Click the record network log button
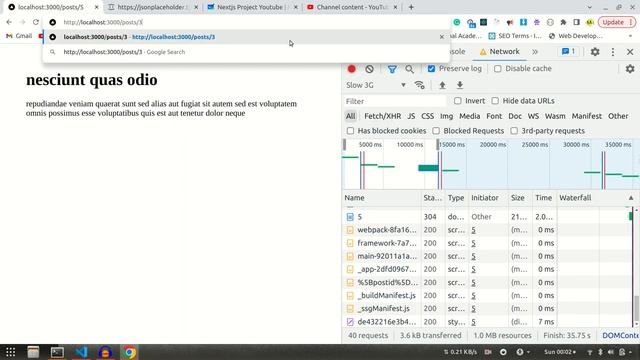 (x=351, y=69)
